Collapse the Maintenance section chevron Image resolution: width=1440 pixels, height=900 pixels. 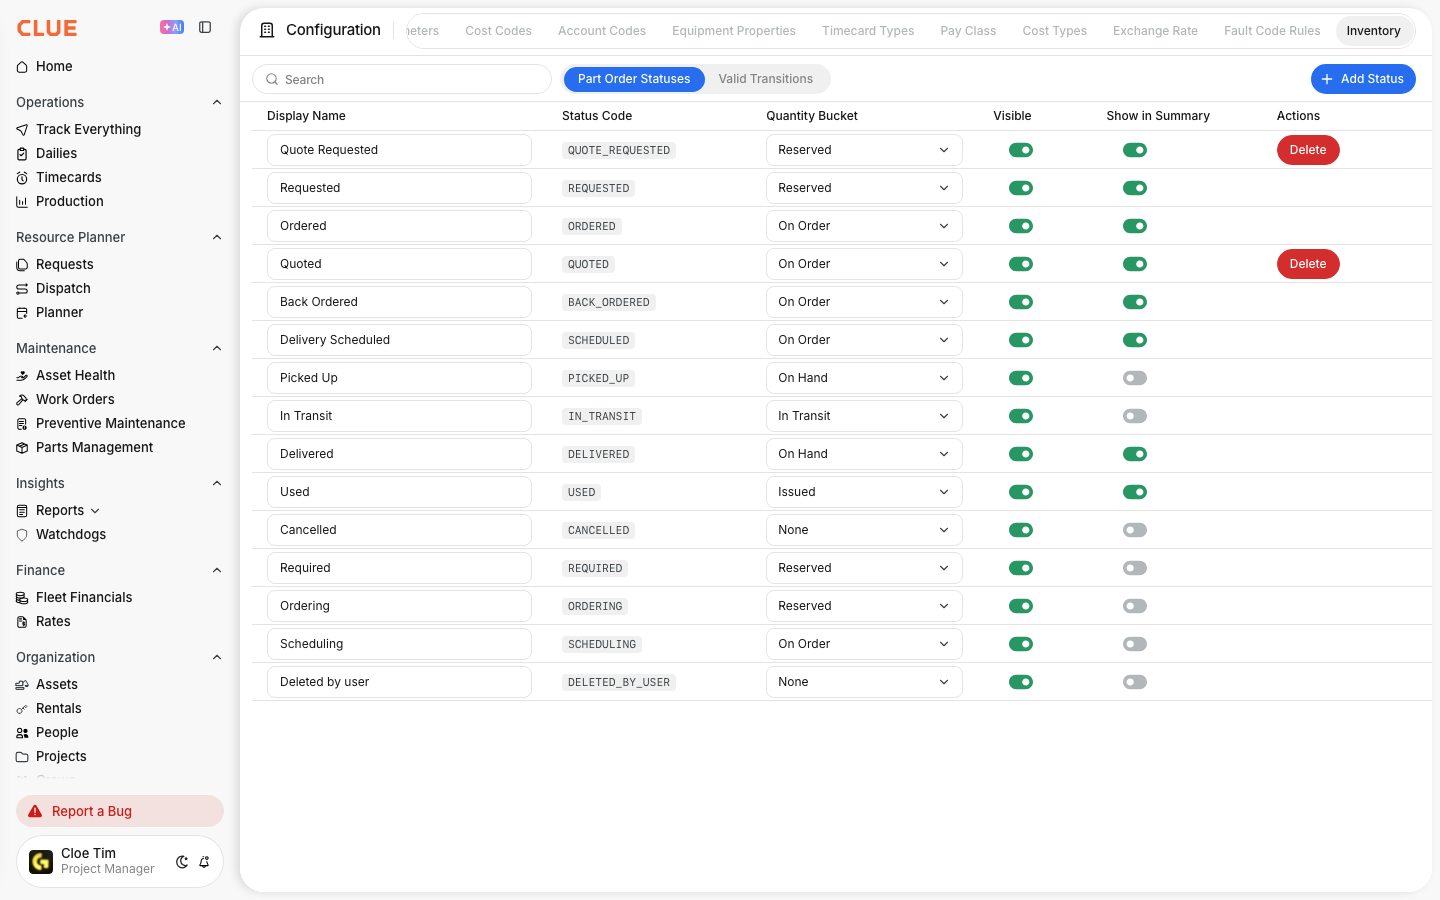tap(217, 348)
